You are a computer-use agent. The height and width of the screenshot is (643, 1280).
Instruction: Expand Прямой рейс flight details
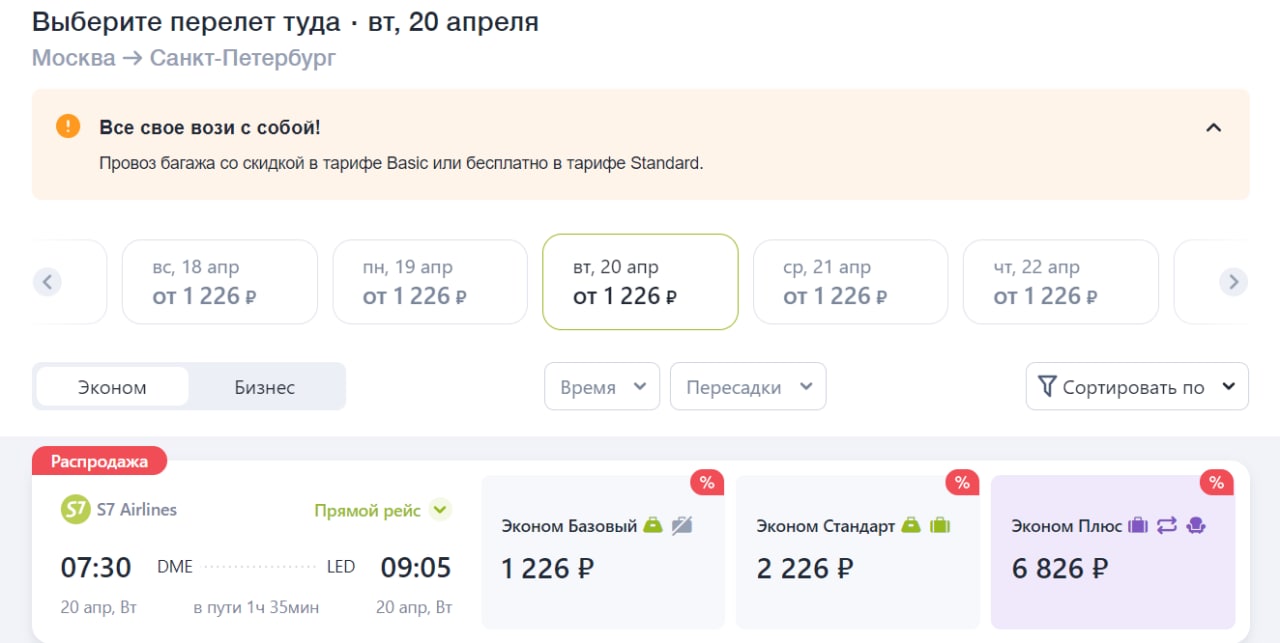pyautogui.click(x=440, y=510)
